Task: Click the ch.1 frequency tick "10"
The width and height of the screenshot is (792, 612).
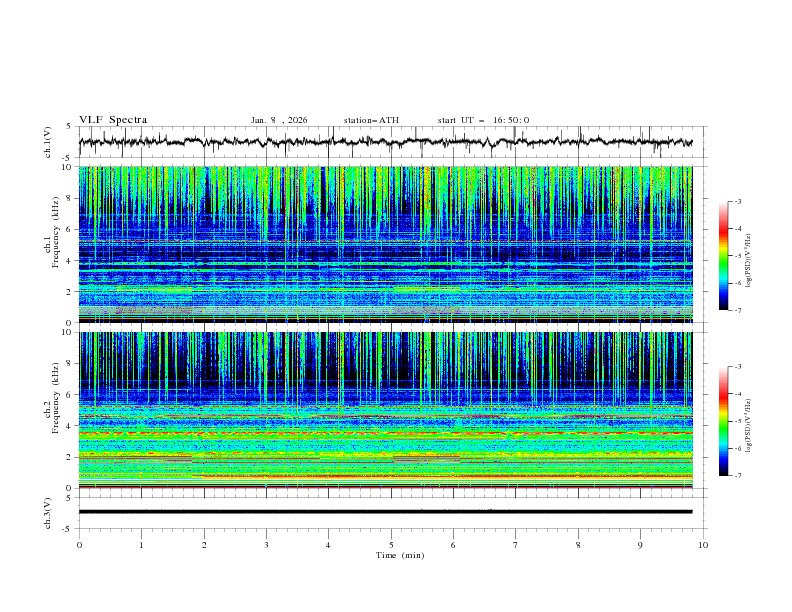Action: point(67,167)
